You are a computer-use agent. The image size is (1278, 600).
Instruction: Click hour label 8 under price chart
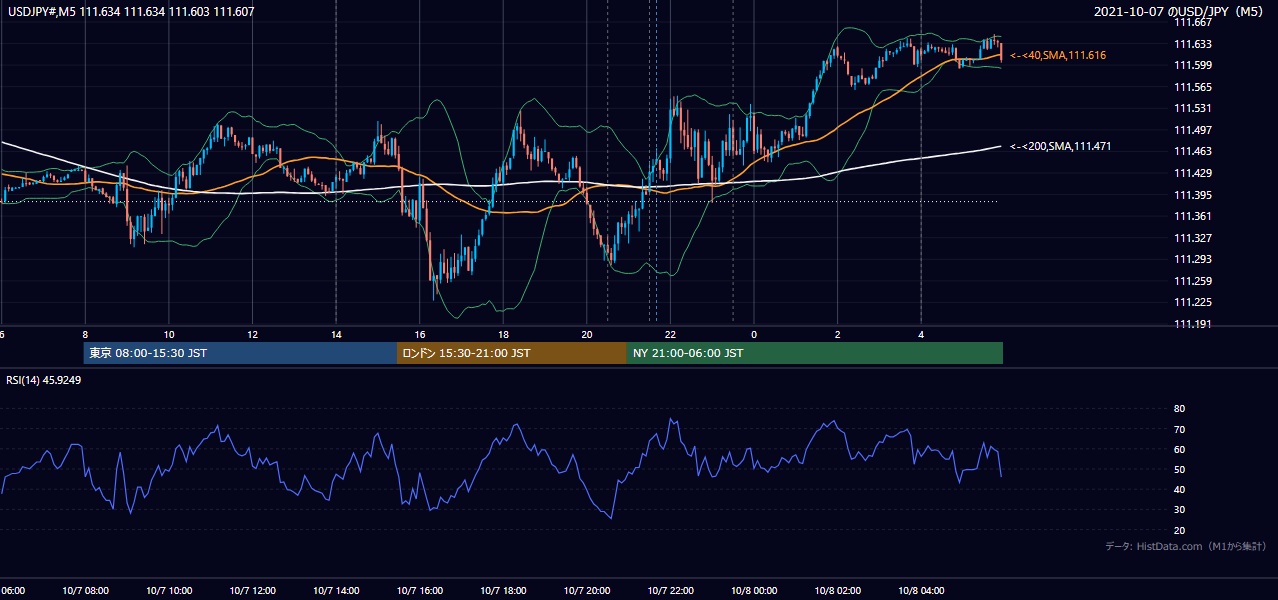coord(85,335)
